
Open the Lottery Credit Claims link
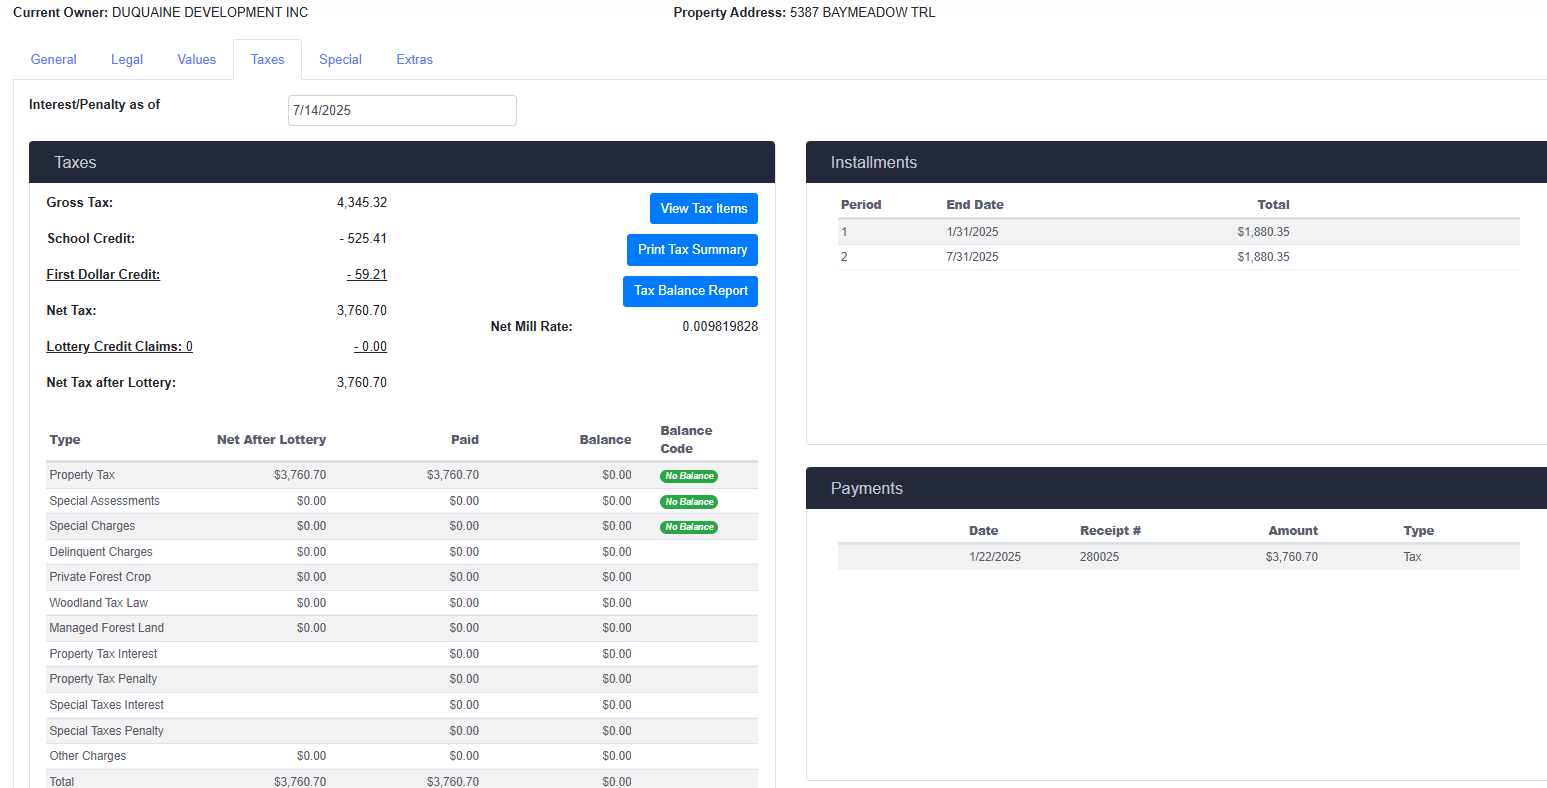[x=119, y=347]
